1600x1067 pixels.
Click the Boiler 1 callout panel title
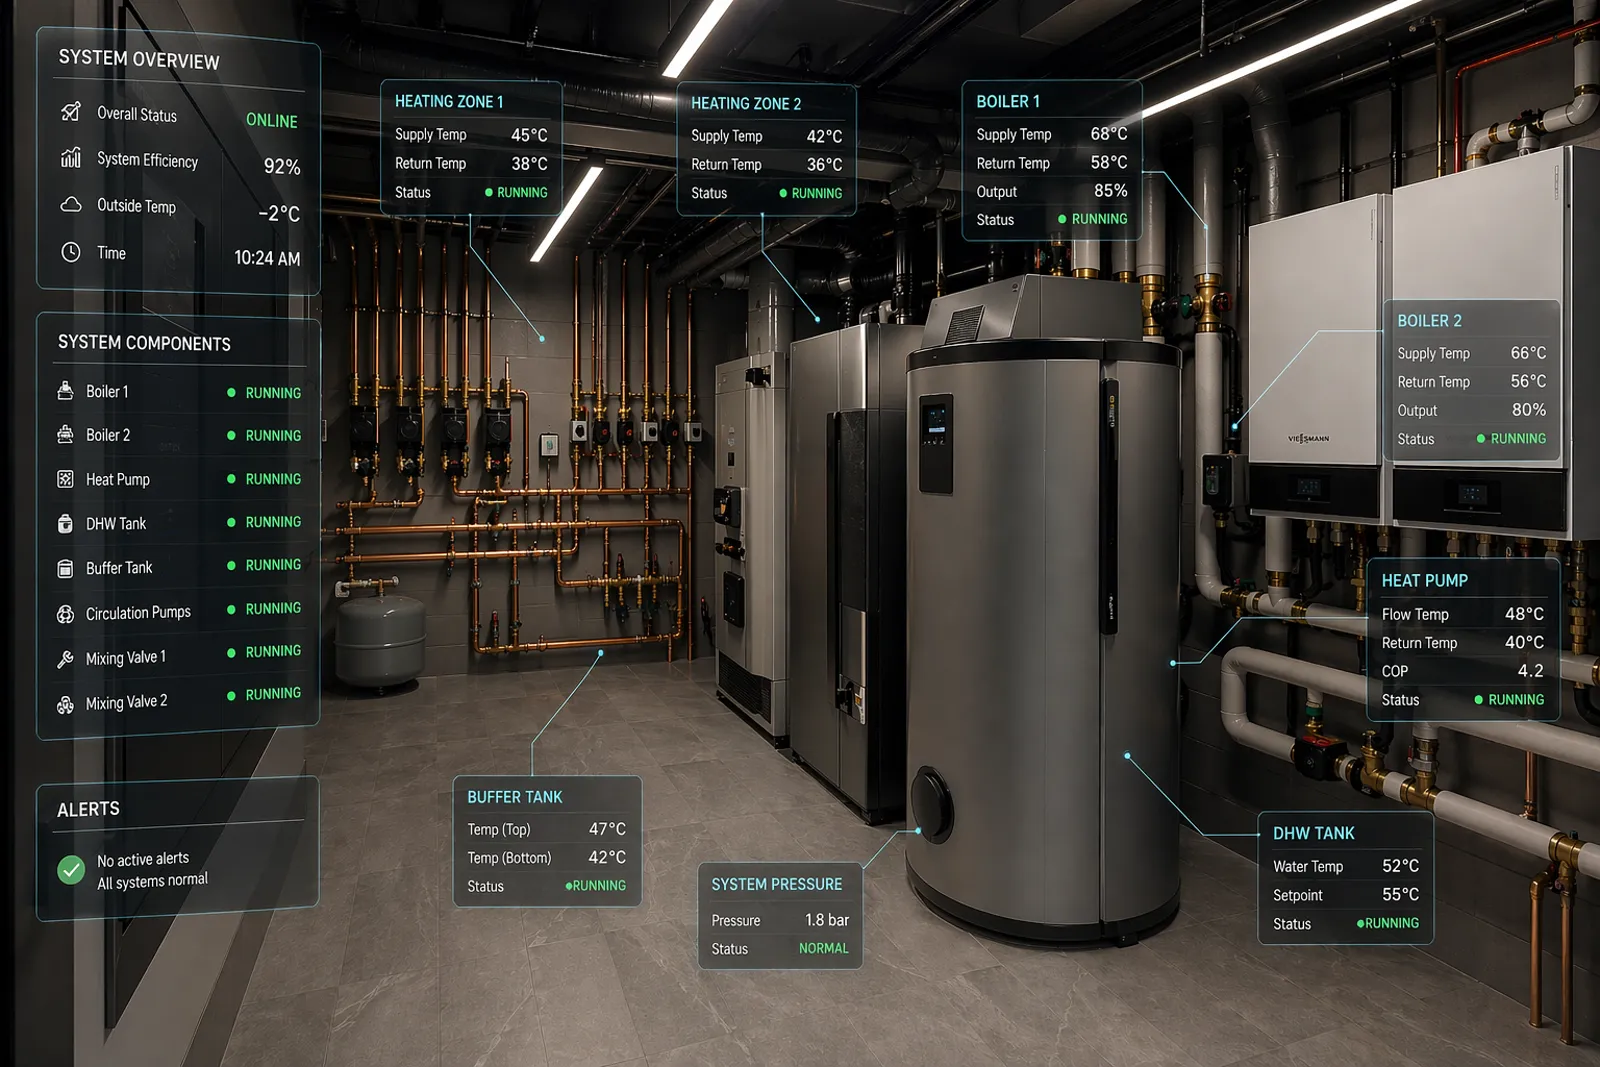[1008, 101]
